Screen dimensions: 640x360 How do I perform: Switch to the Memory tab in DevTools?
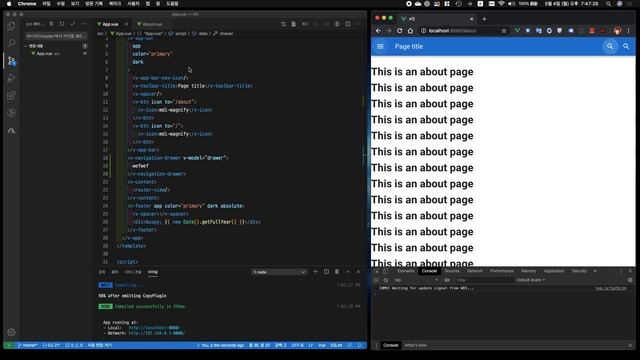click(x=528, y=271)
